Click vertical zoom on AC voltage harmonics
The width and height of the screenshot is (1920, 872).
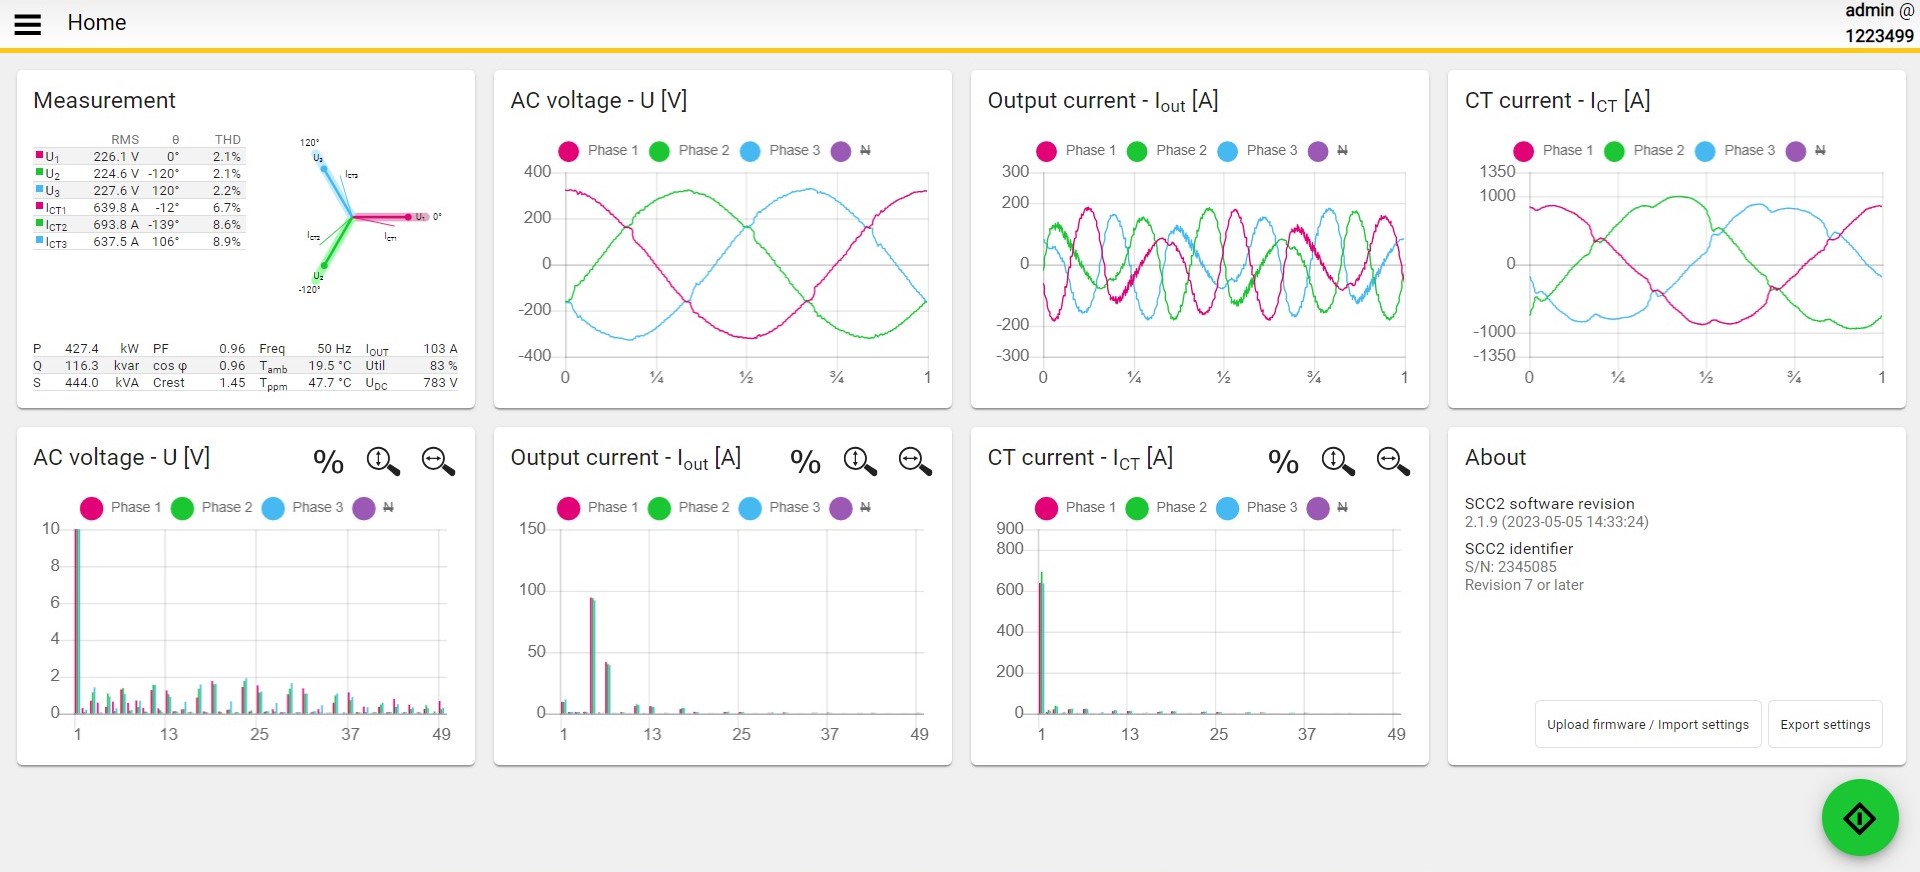click(x=383, y=461)
